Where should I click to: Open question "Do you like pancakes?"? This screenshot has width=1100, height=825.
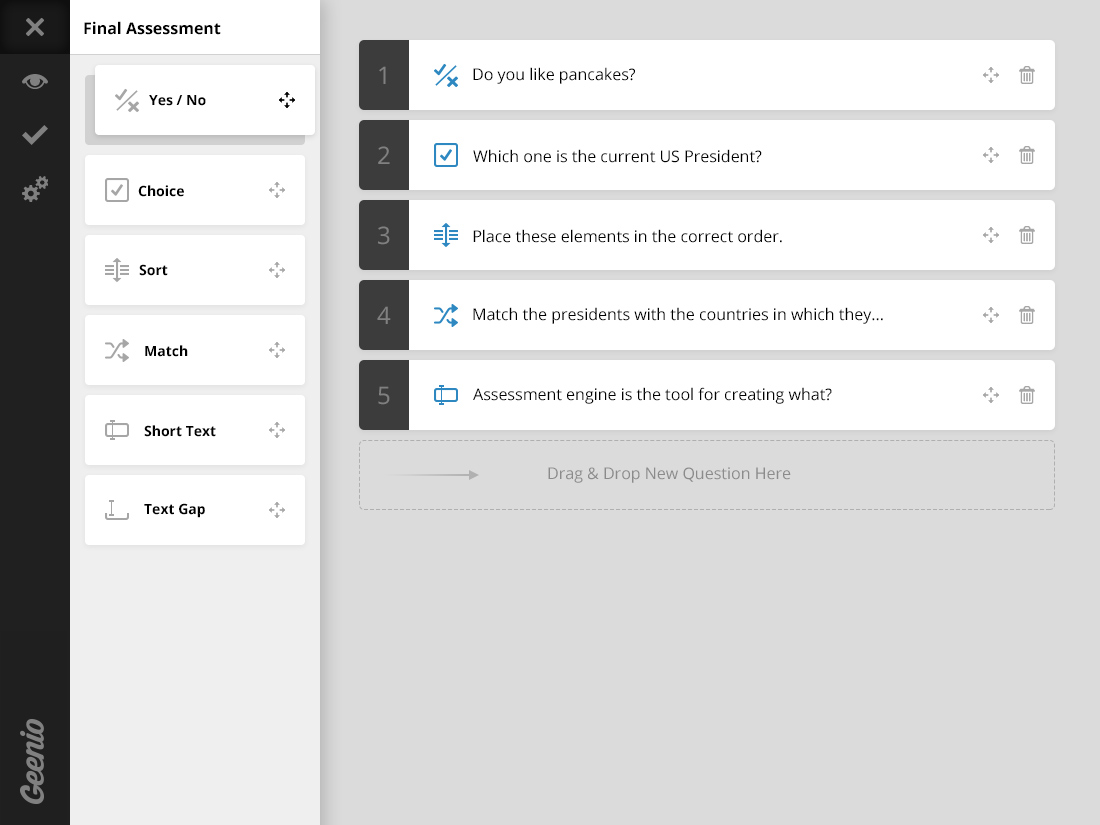[x=554, y=75]
